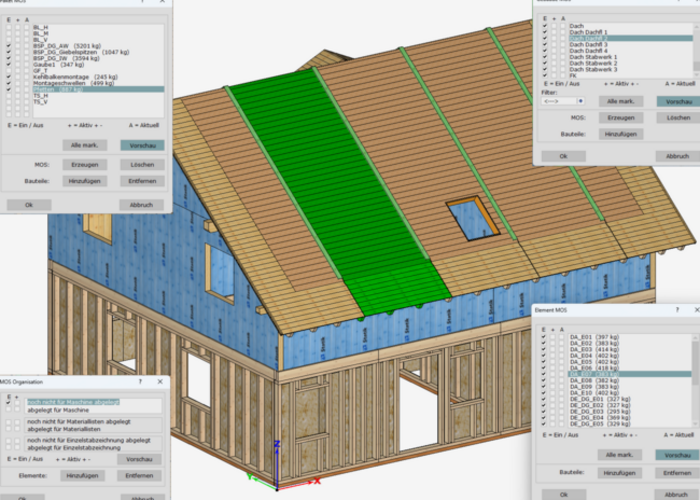Click Erzeugen in the Filter dialog

621,118
